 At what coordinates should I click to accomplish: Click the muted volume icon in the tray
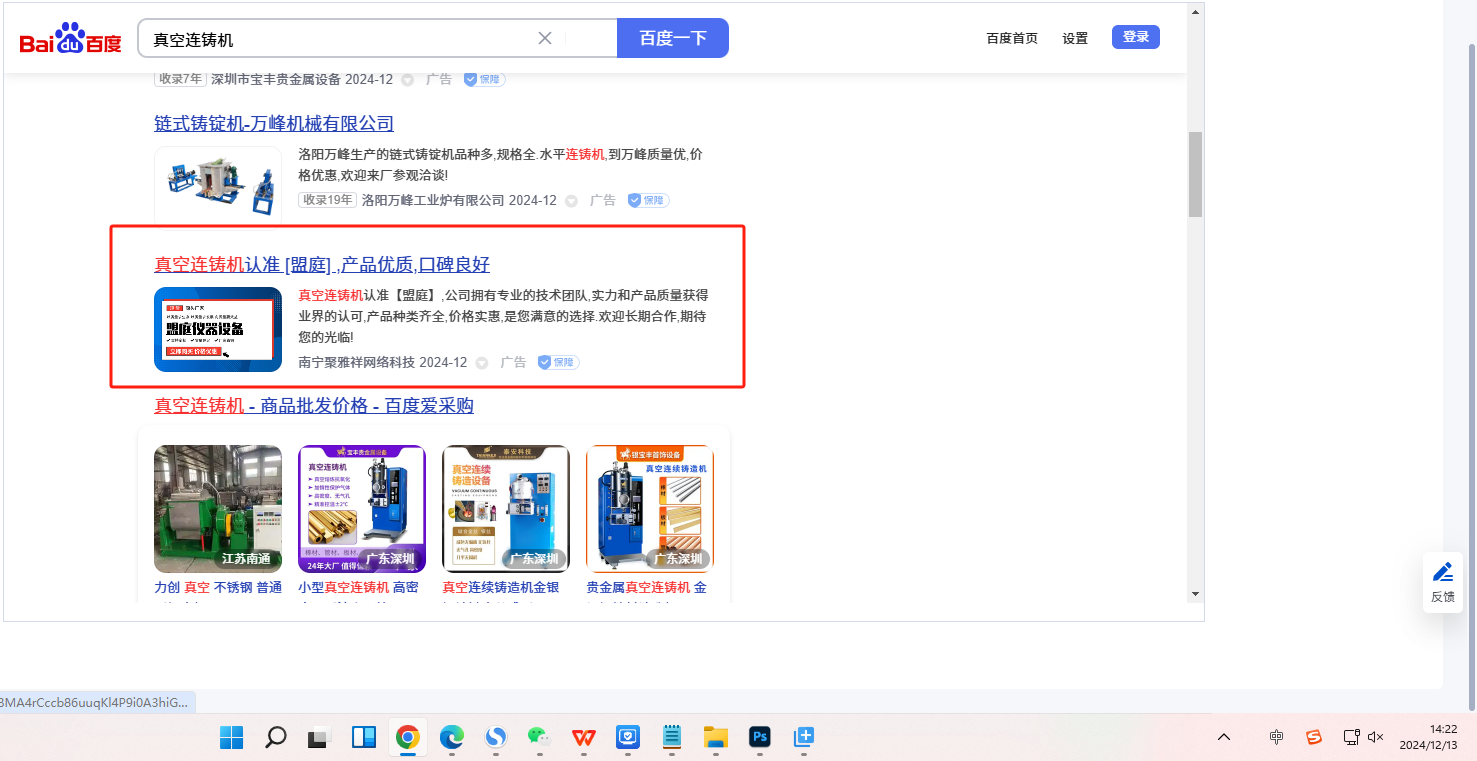click(1376, 737)
